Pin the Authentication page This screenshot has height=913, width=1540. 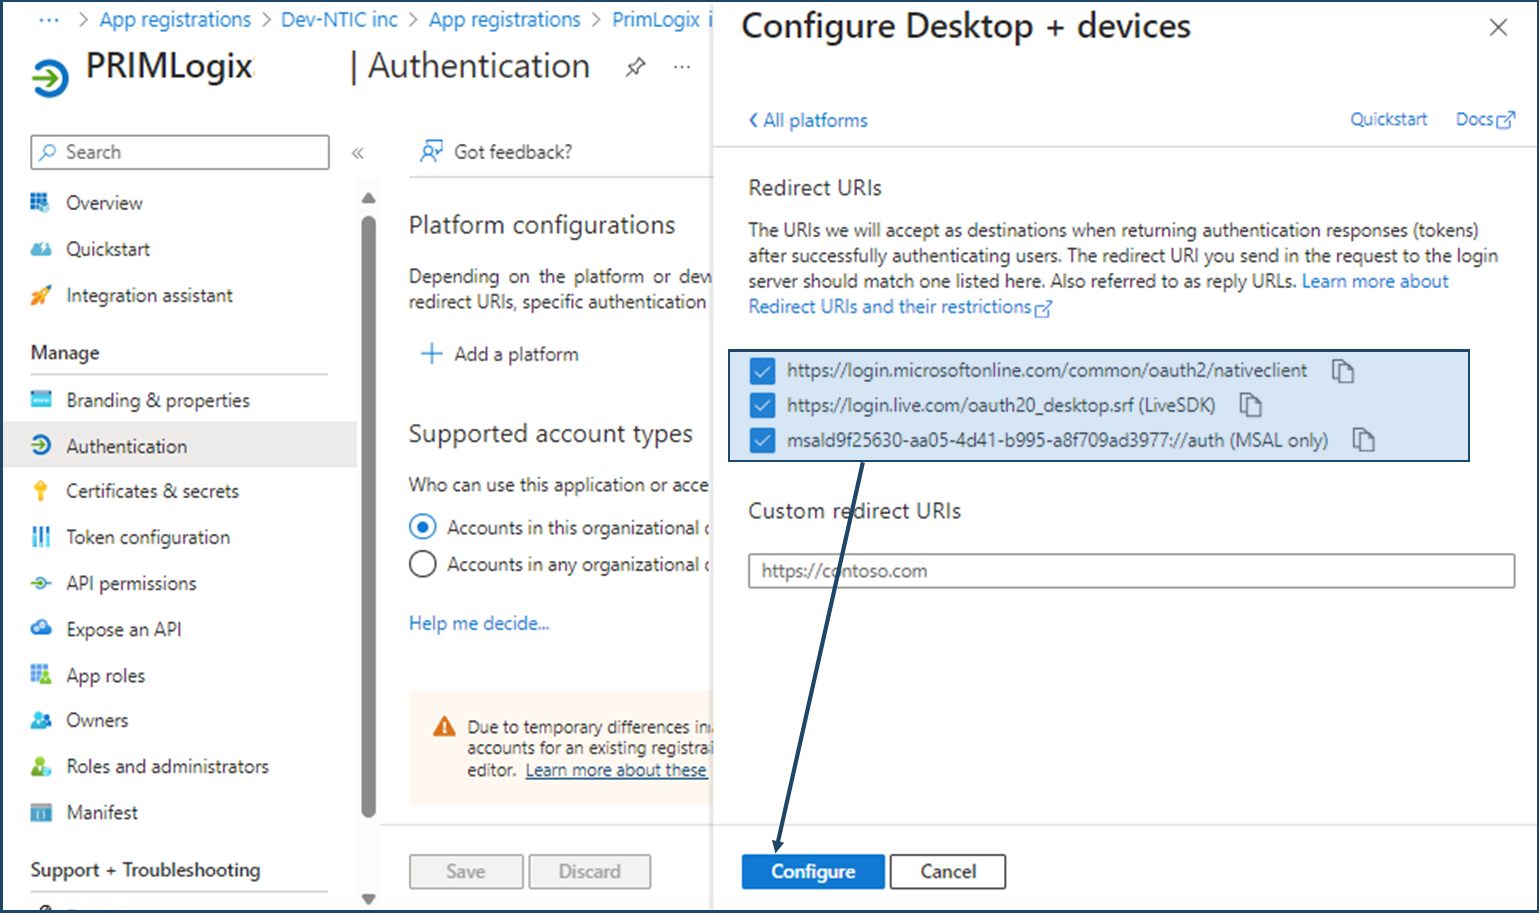(635, 67)
